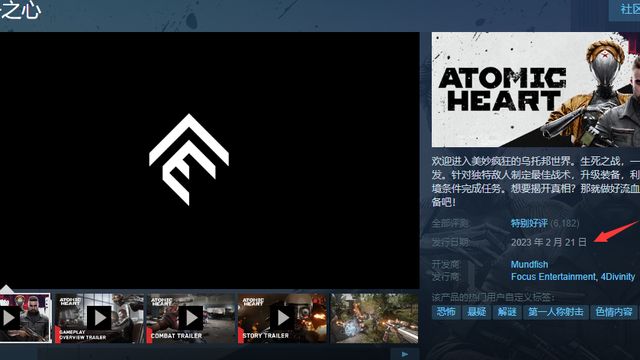Play the Story Trailer video thumbnail

click(x=282, y=318)
